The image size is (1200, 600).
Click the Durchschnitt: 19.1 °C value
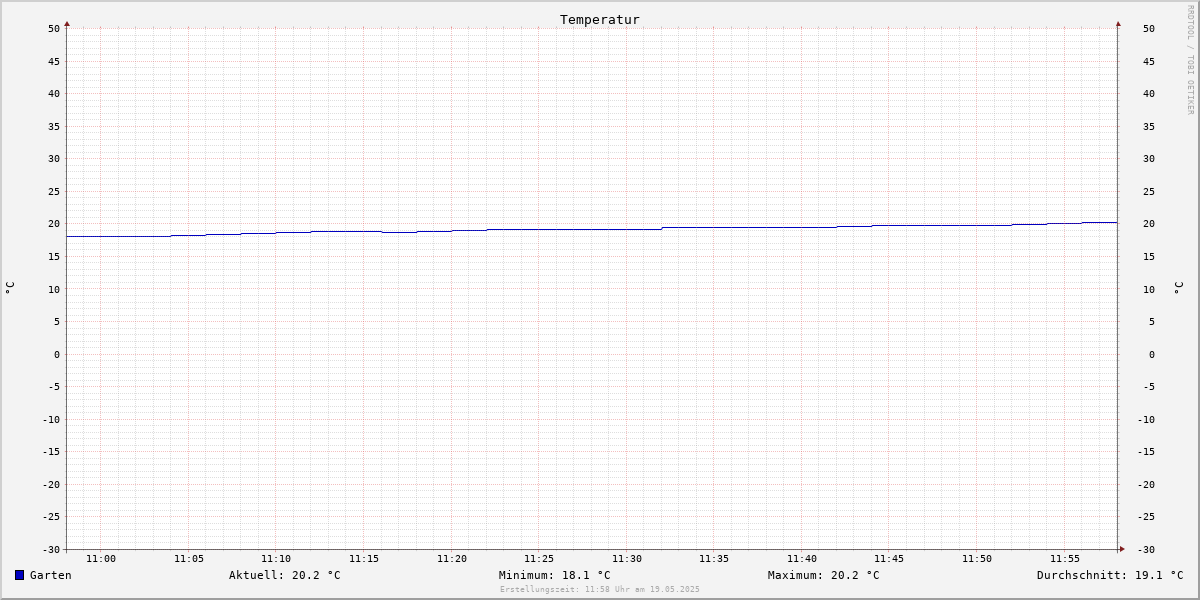click(1110, 575)
